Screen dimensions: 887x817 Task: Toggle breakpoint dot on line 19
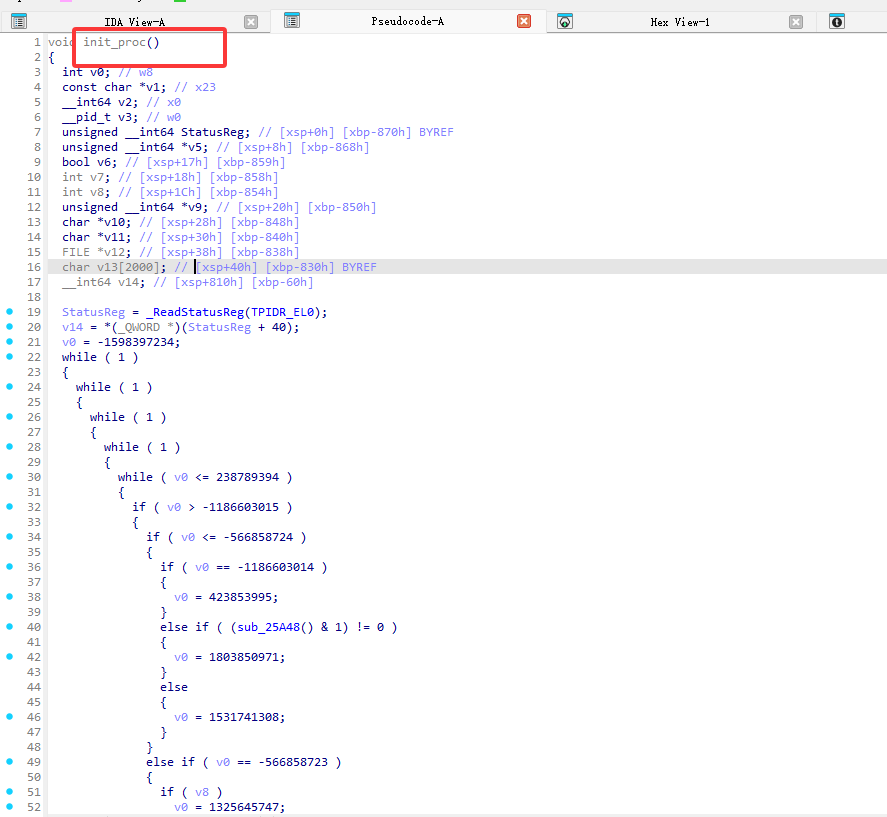[x=10, y=312]
